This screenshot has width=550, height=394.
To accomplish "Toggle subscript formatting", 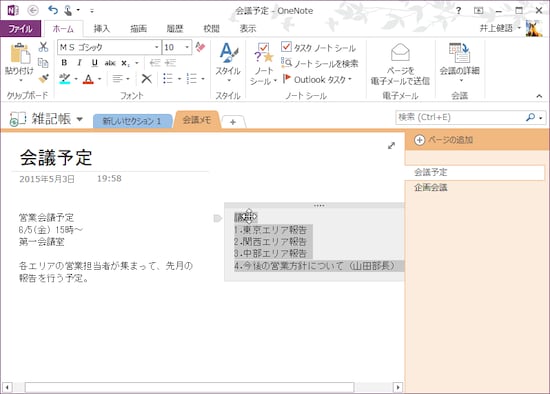I will [x=125, y=63].
